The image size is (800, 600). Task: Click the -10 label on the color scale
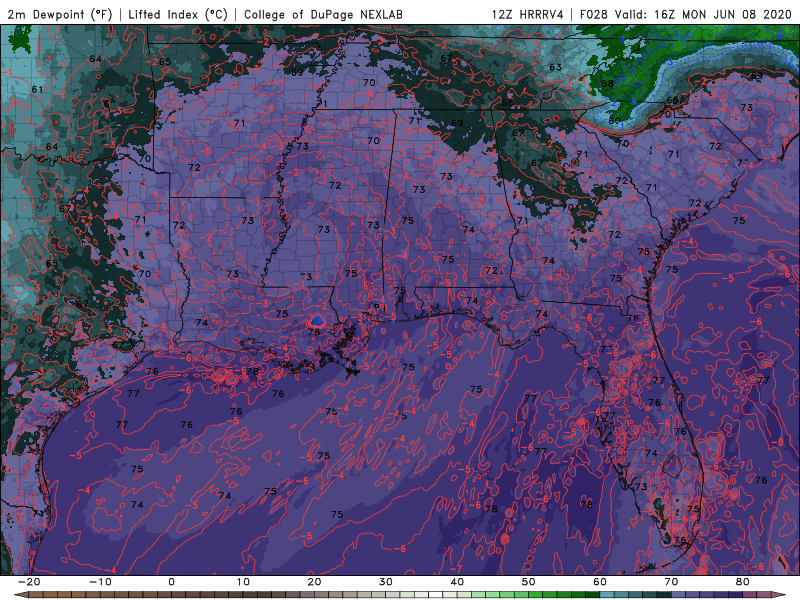coord(100,582)
